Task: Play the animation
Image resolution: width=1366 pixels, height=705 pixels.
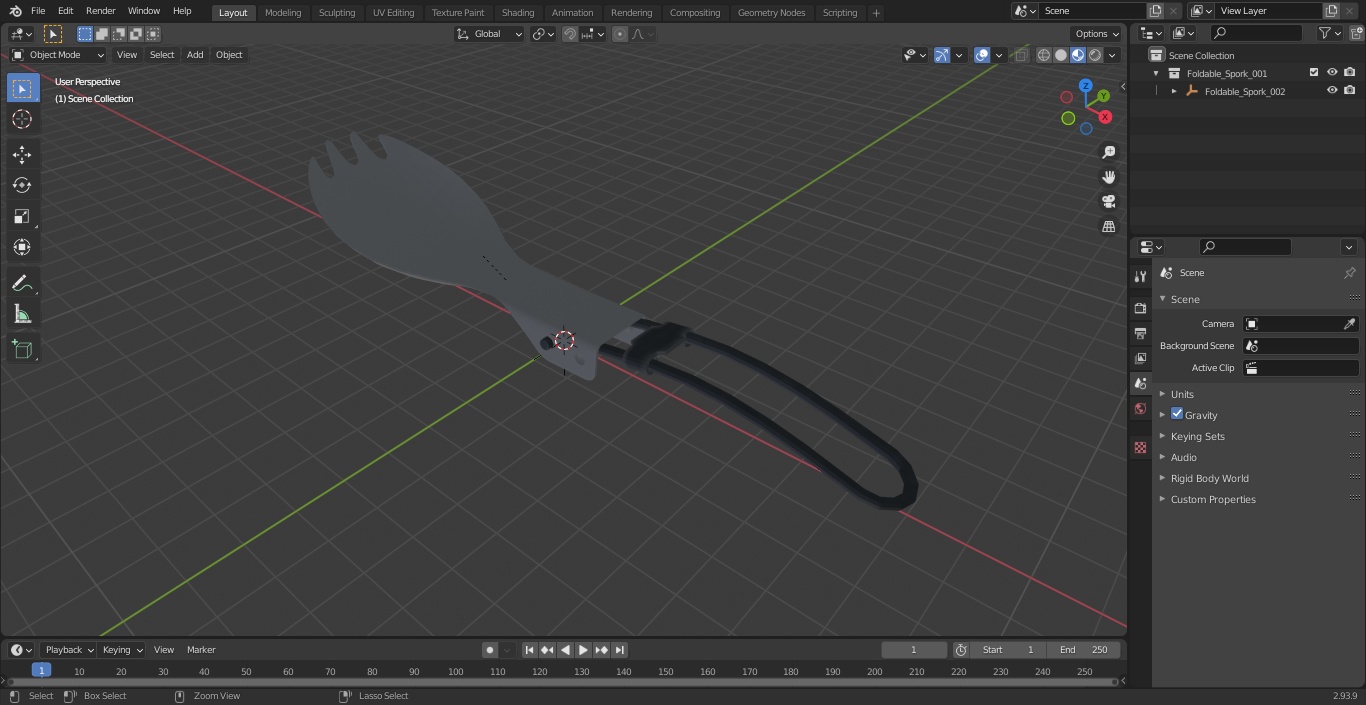Action: 583,650
